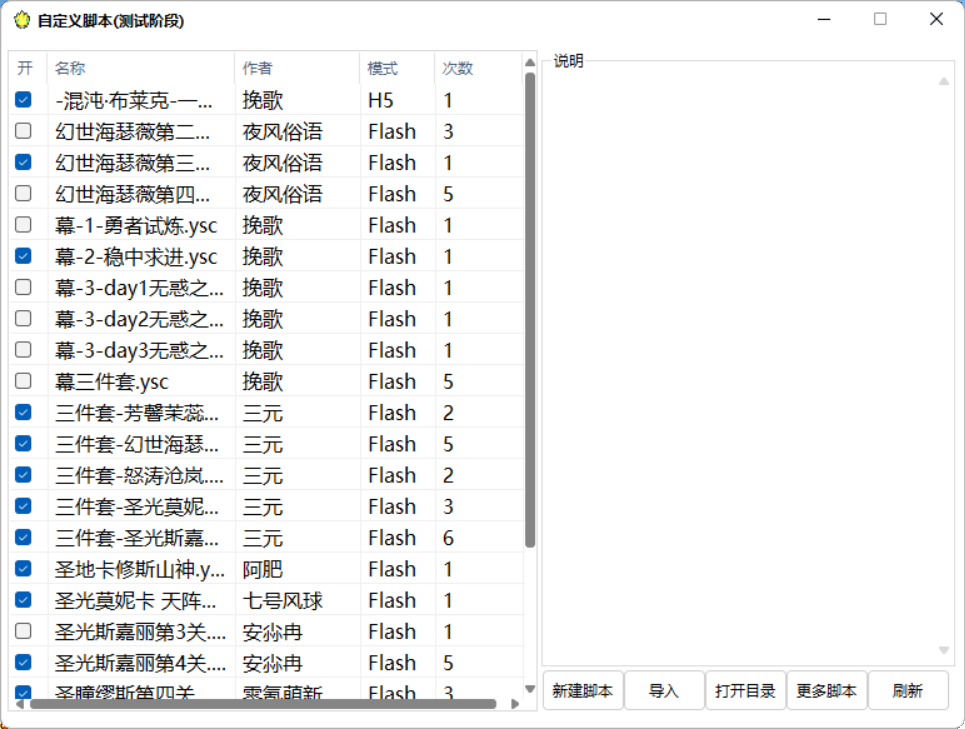The height and width of the screenshot is (729, 965).
Task: Select the 圣光斯嘉丽第4关 script name
Action: (x=140, y=663)
